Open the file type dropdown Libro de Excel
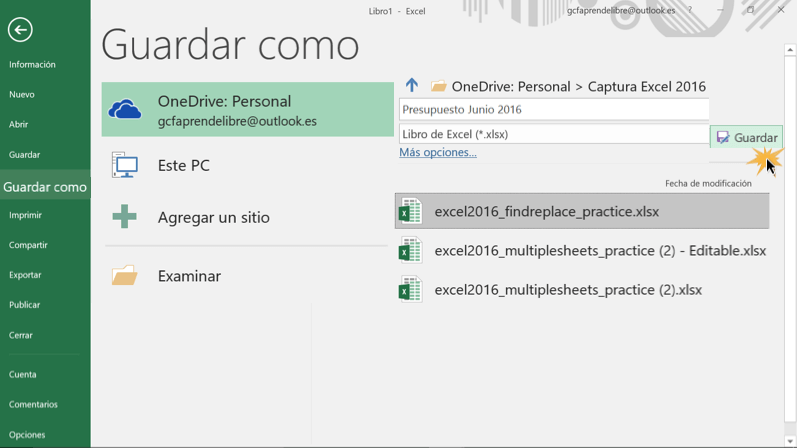 coord(554,134)
